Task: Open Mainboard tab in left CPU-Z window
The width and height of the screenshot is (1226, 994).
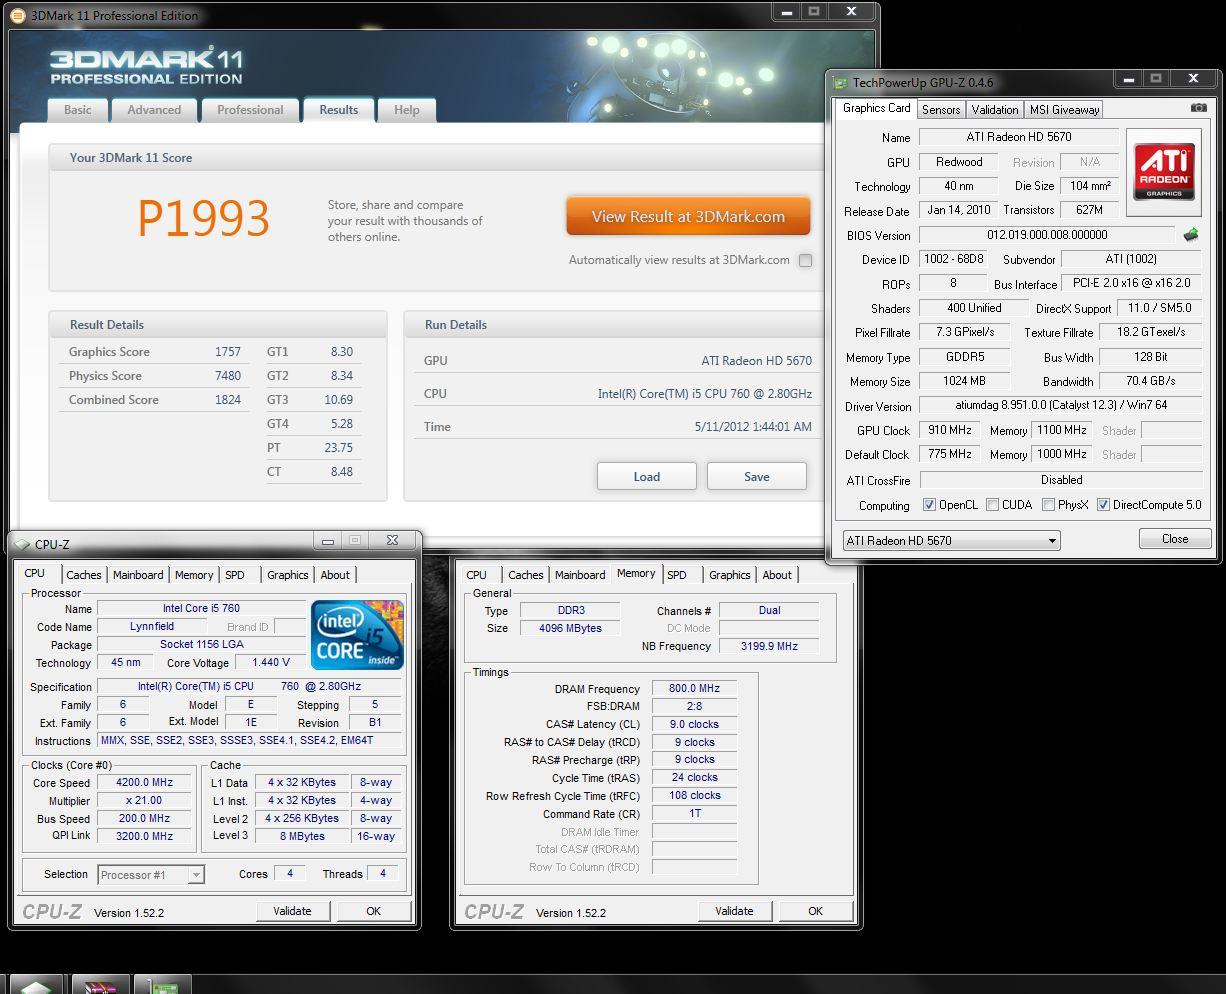Action: point(138,575)
